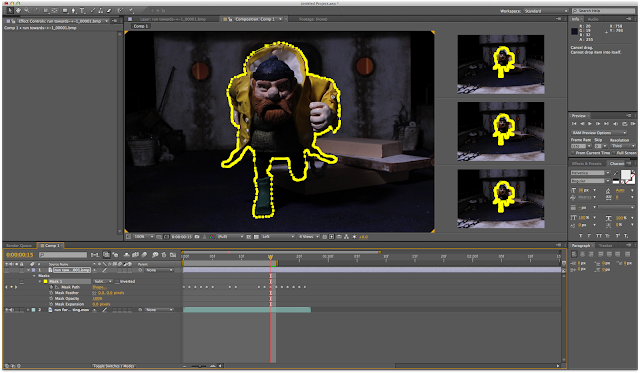Screen dimensions: 640x373
Task: Select the Eraser tool
Action: coord(109,11)
